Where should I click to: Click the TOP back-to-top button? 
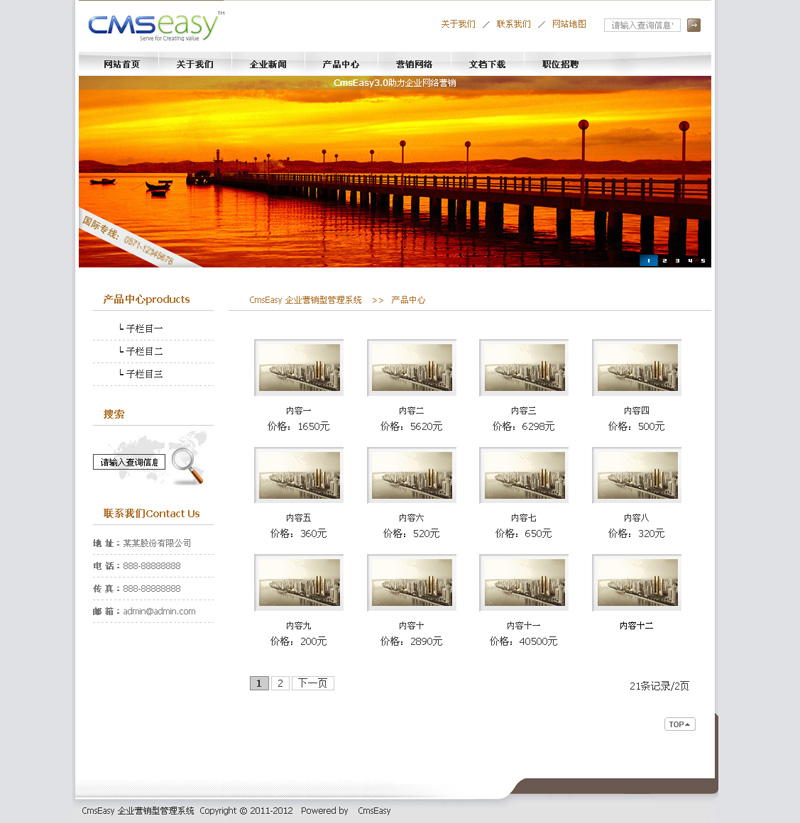(679, 724)
